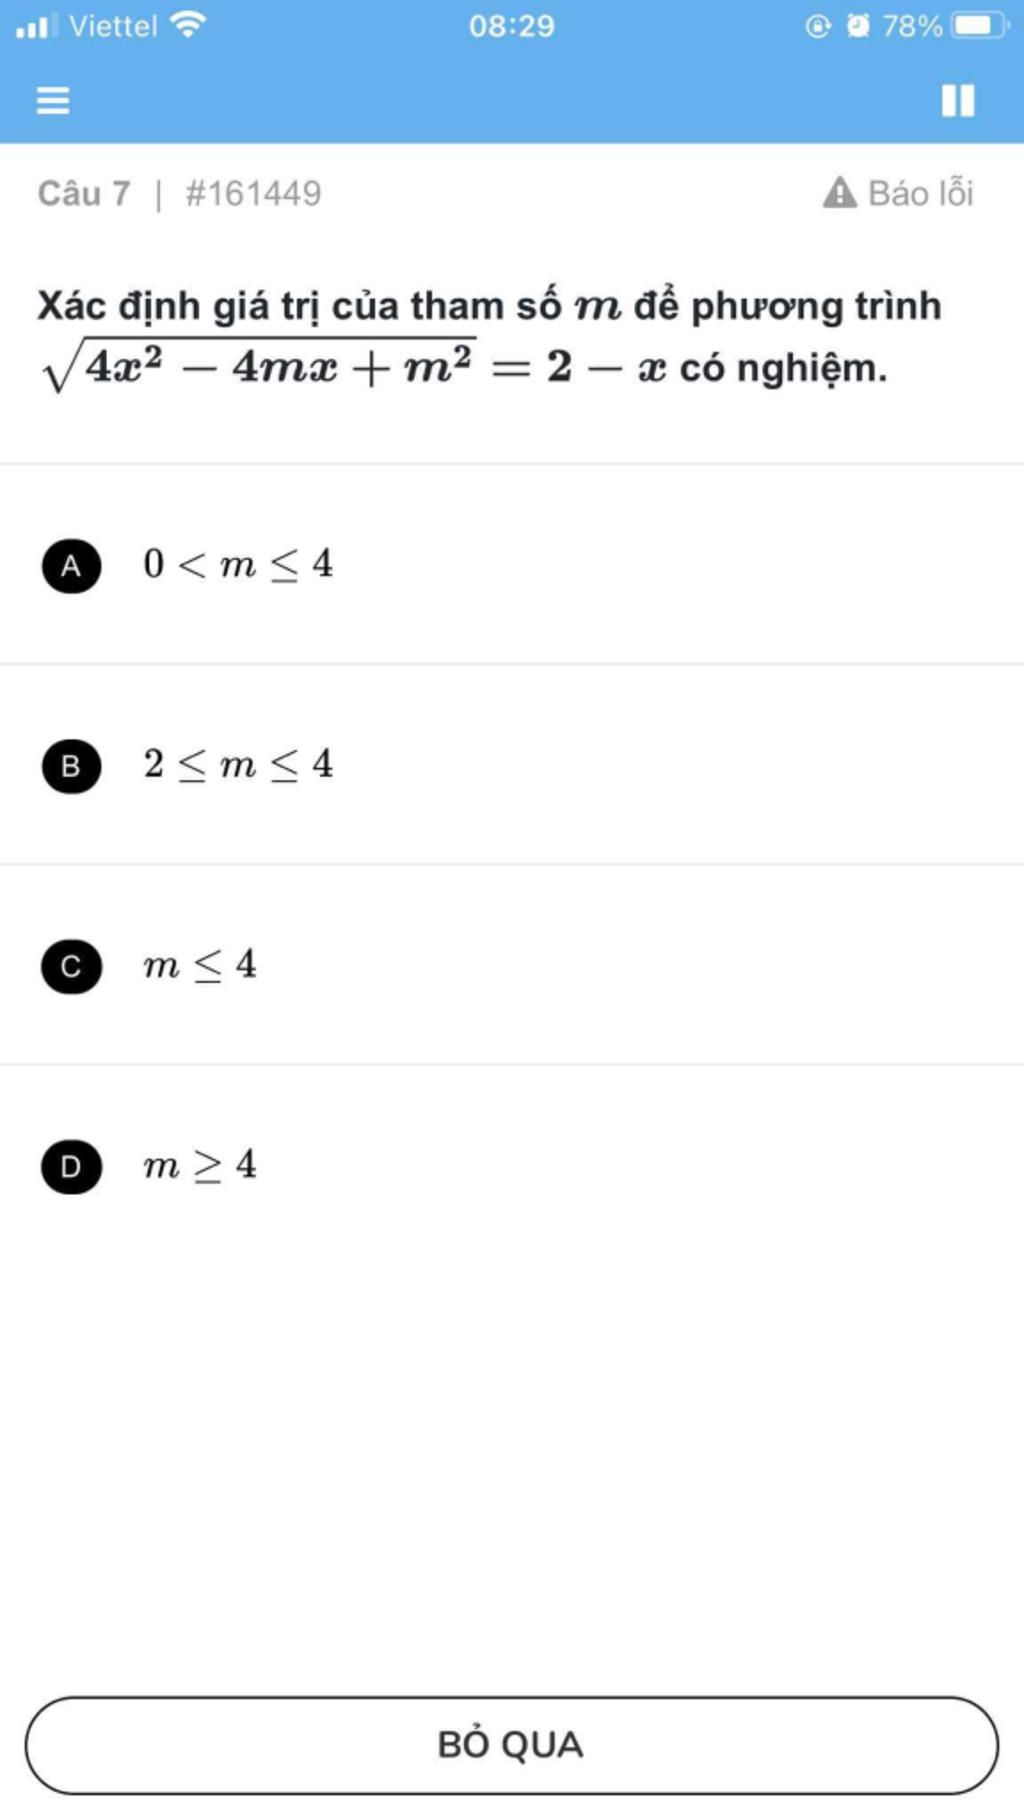Tap the battery indicator icon
1024x1820 pixels.
[x=979, y=25]
